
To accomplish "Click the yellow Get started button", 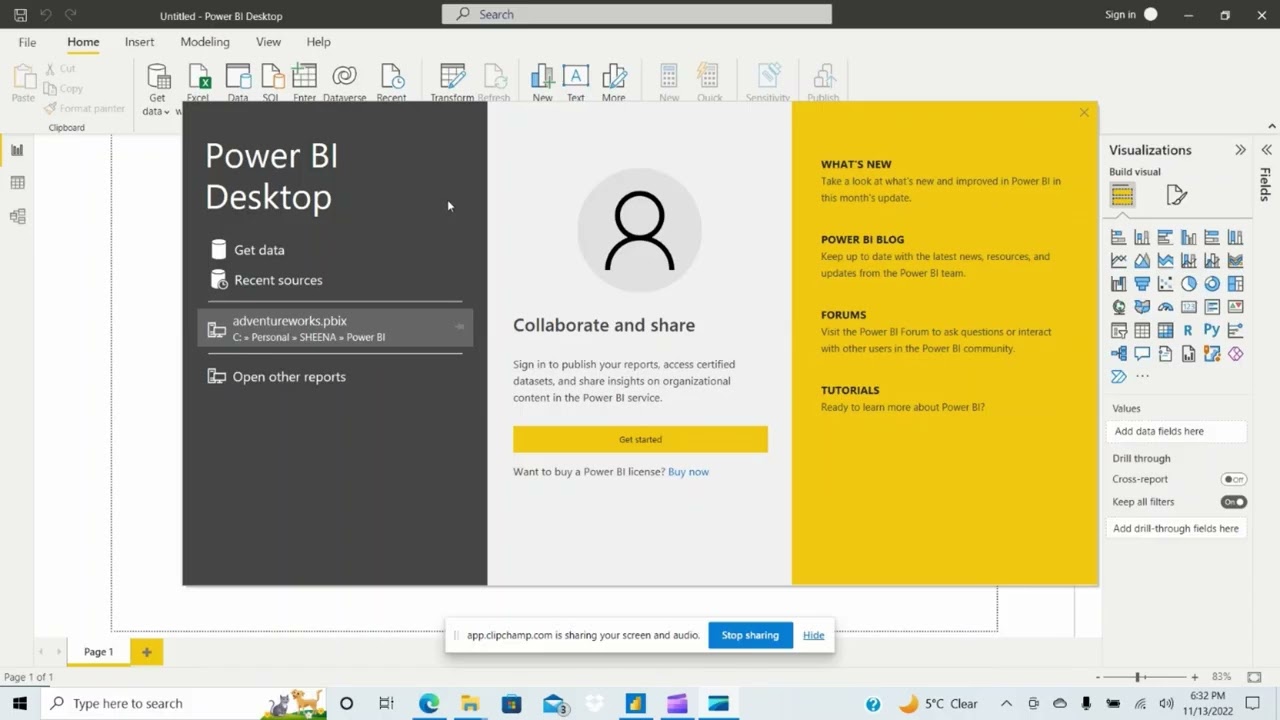I will (x=640, y=439).
